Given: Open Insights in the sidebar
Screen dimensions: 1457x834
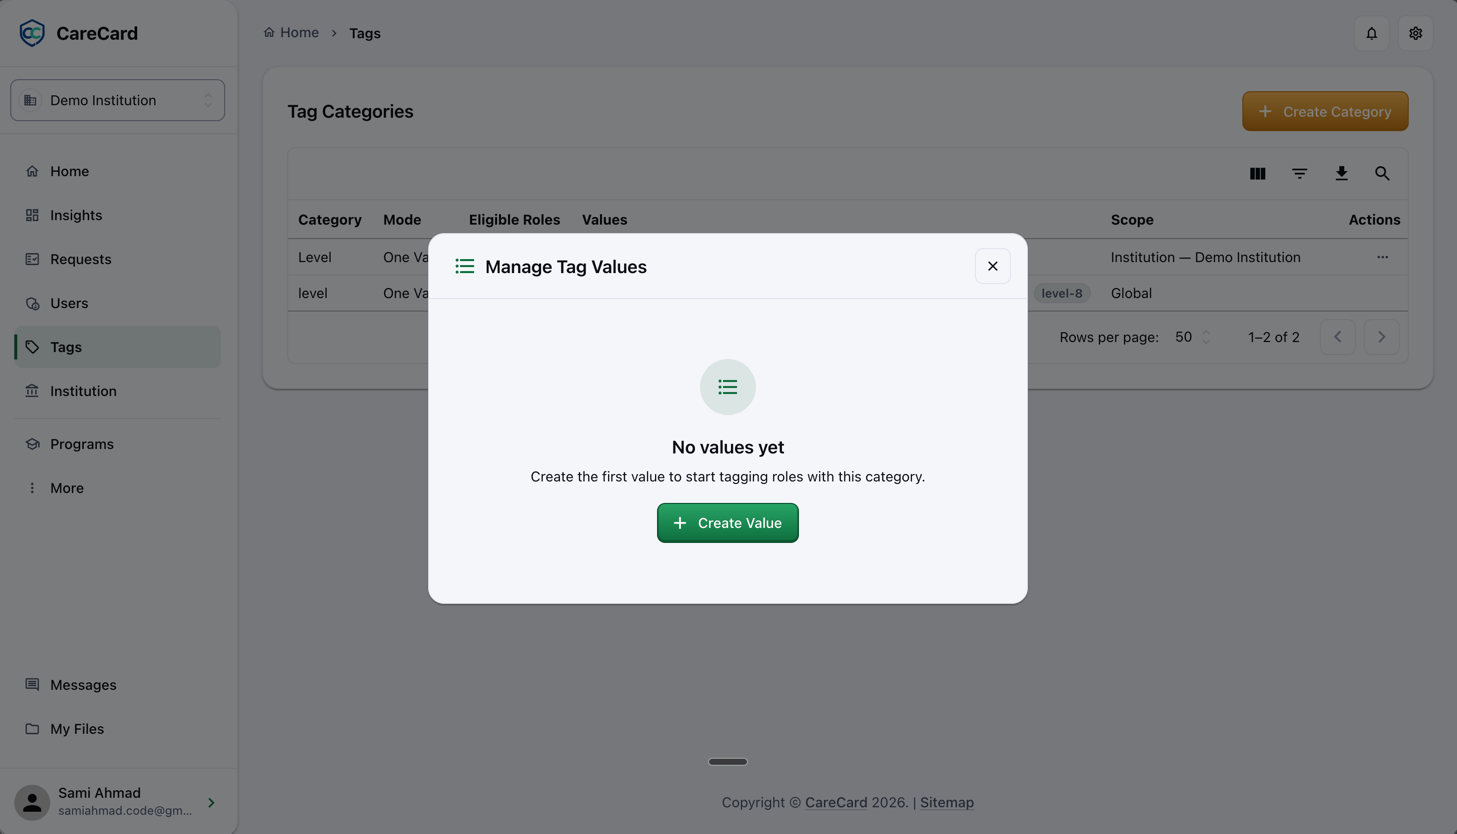Looking at the screenshot, I should (x=117, y=215).
